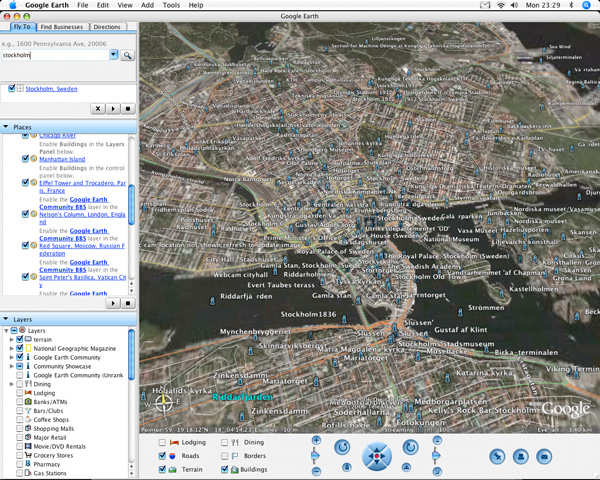The image size is (600, 480).
Task: Open the Apple menu
Action: pos(13,5)
